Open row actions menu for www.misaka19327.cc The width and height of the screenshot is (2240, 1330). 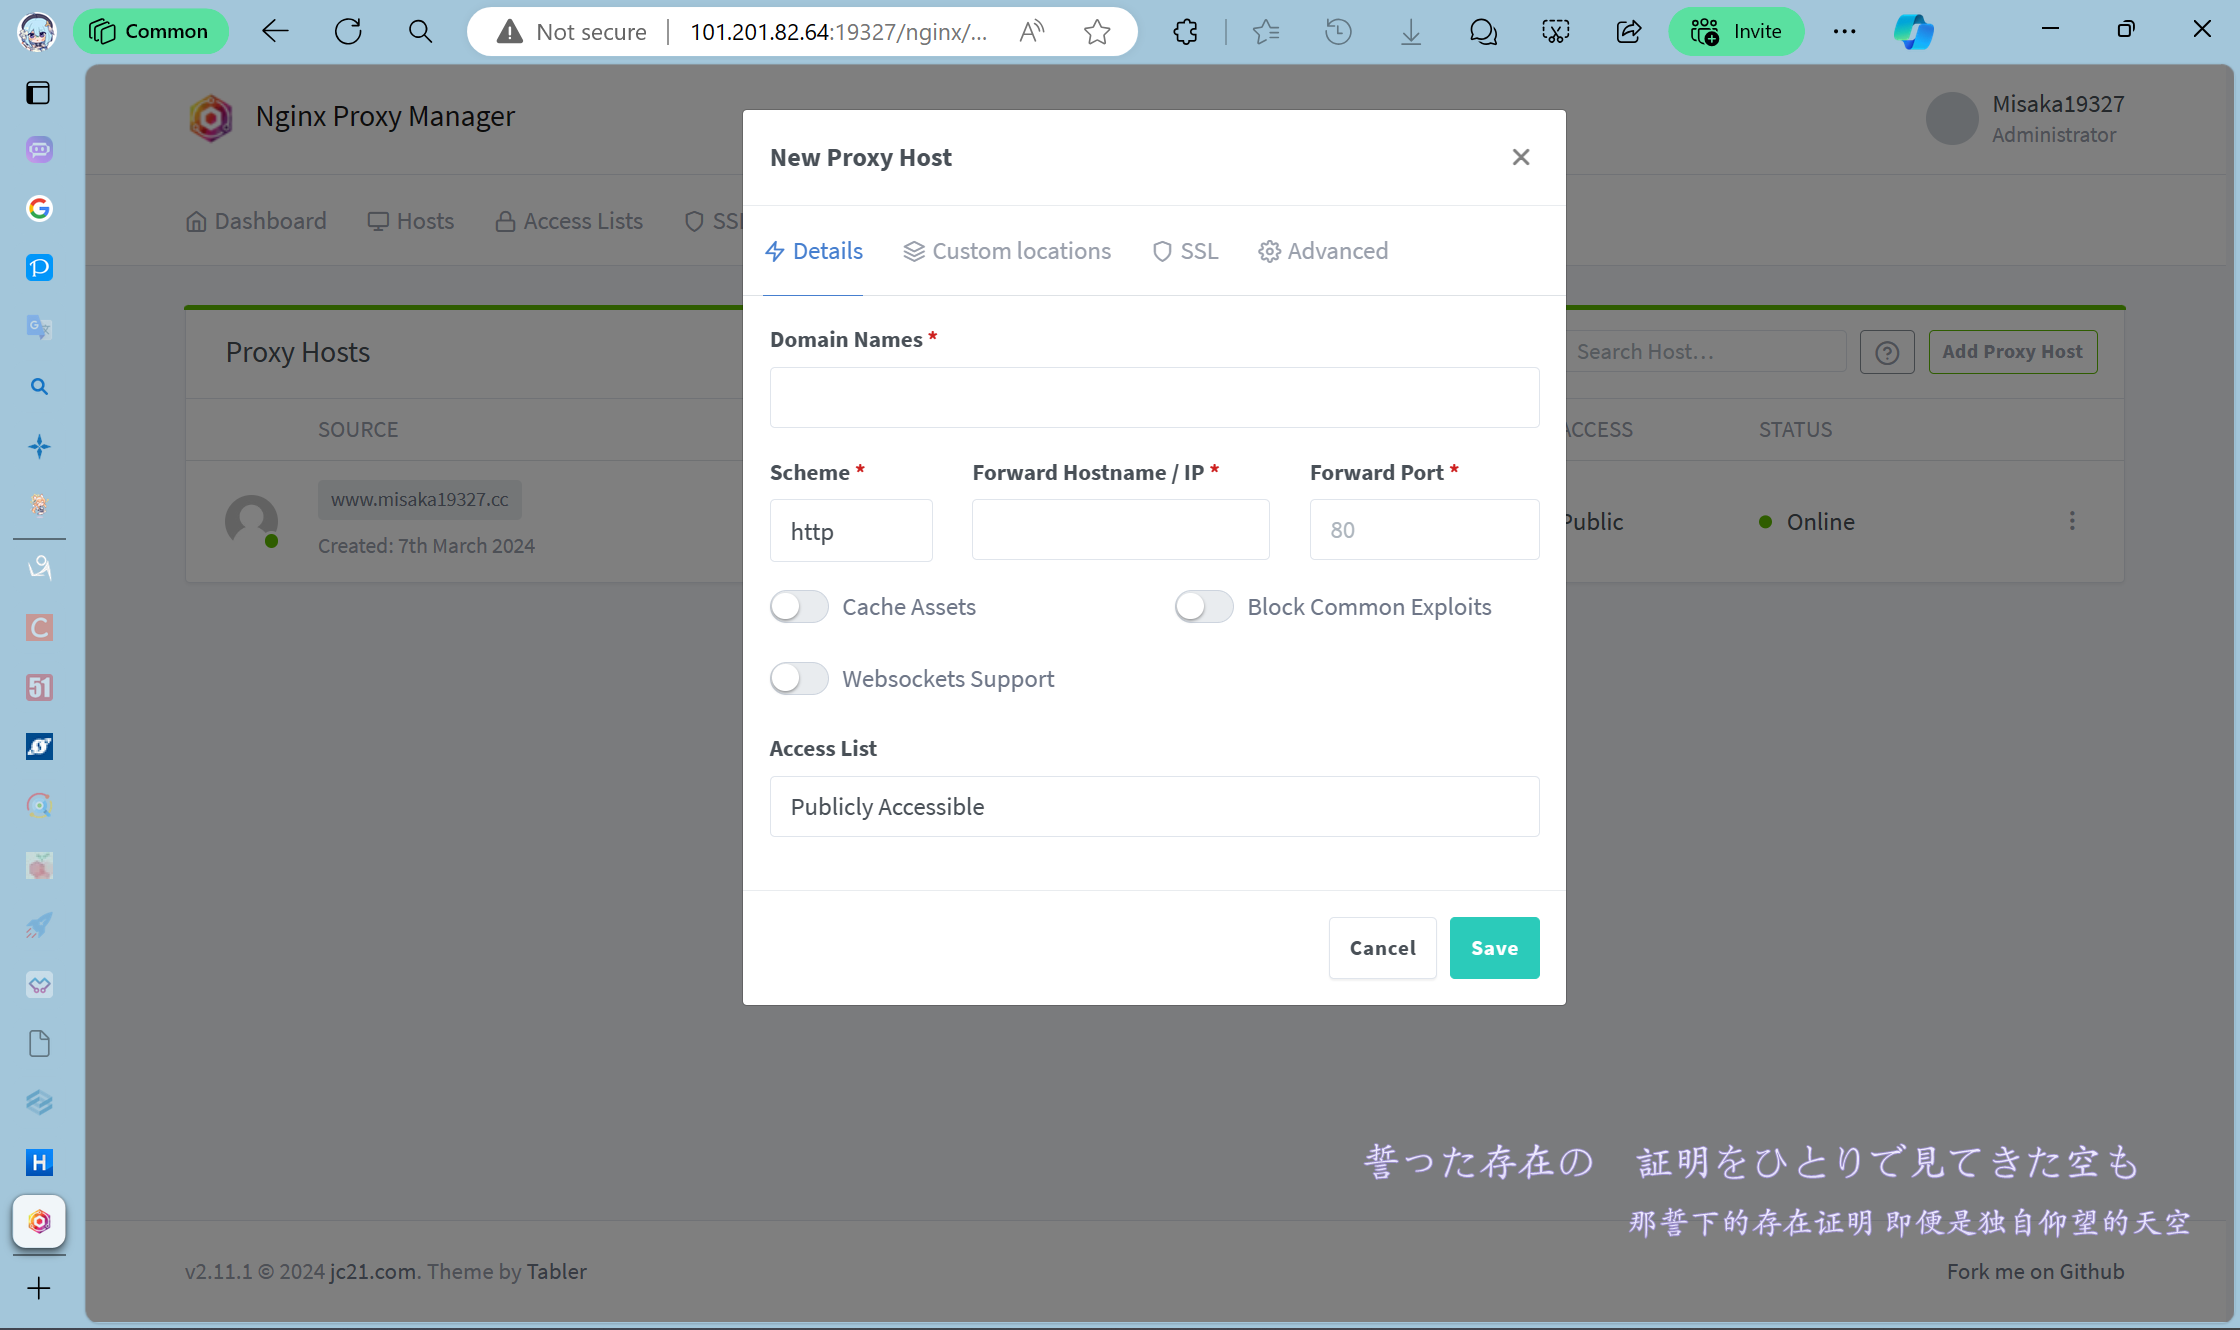pos(2072,521)
